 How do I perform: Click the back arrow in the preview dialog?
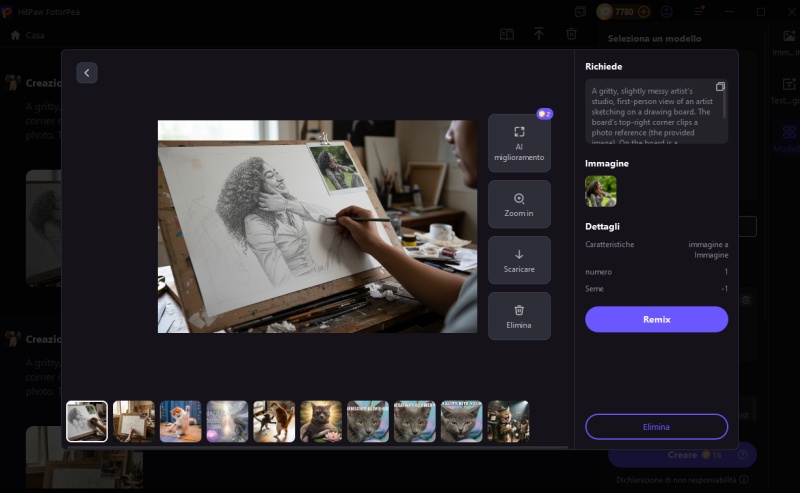87,72
